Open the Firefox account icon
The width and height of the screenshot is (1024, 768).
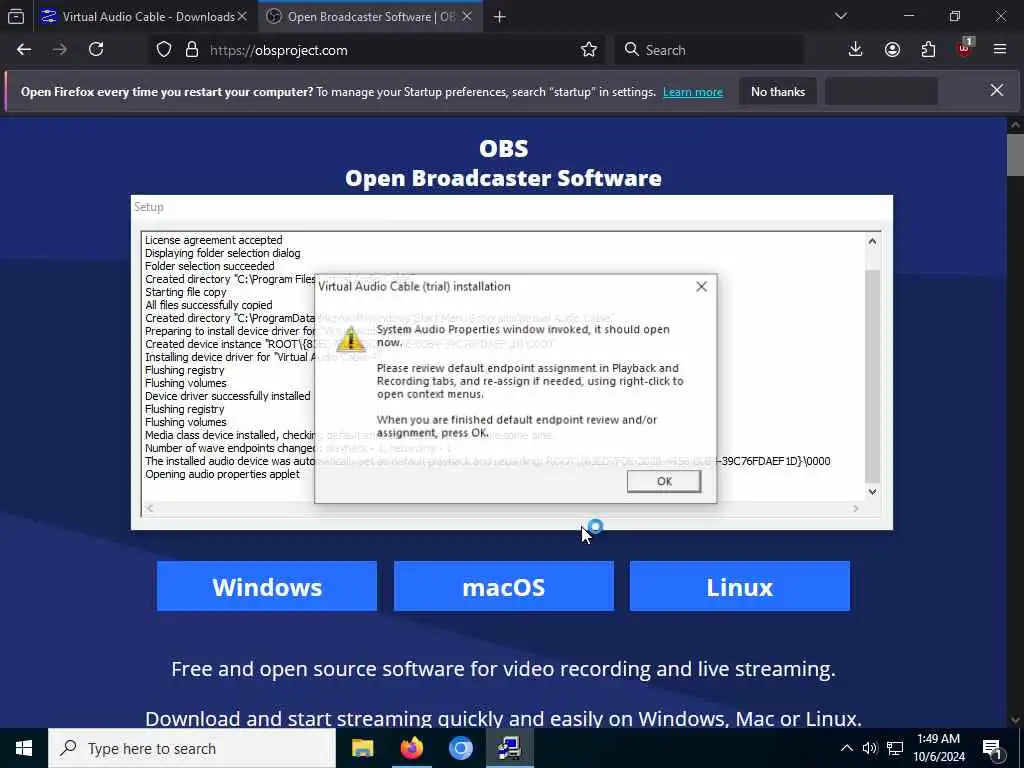pos(892,50)
